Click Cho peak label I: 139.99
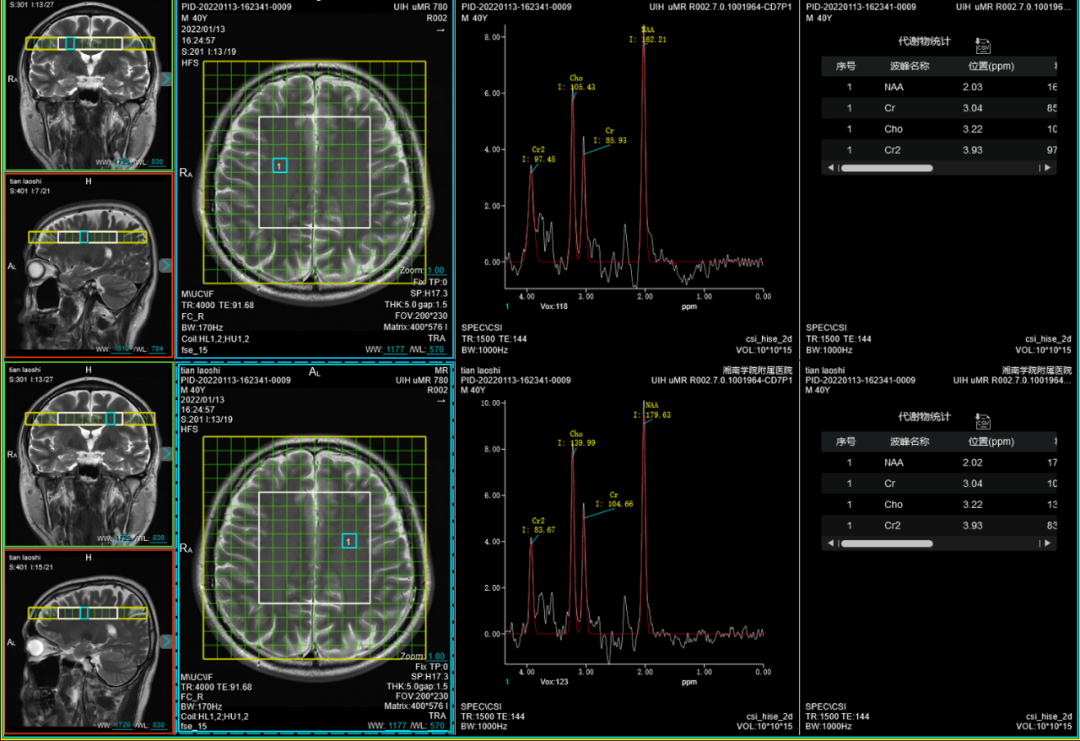This screenshot has width=1080, height=741. tap(577, 443)
